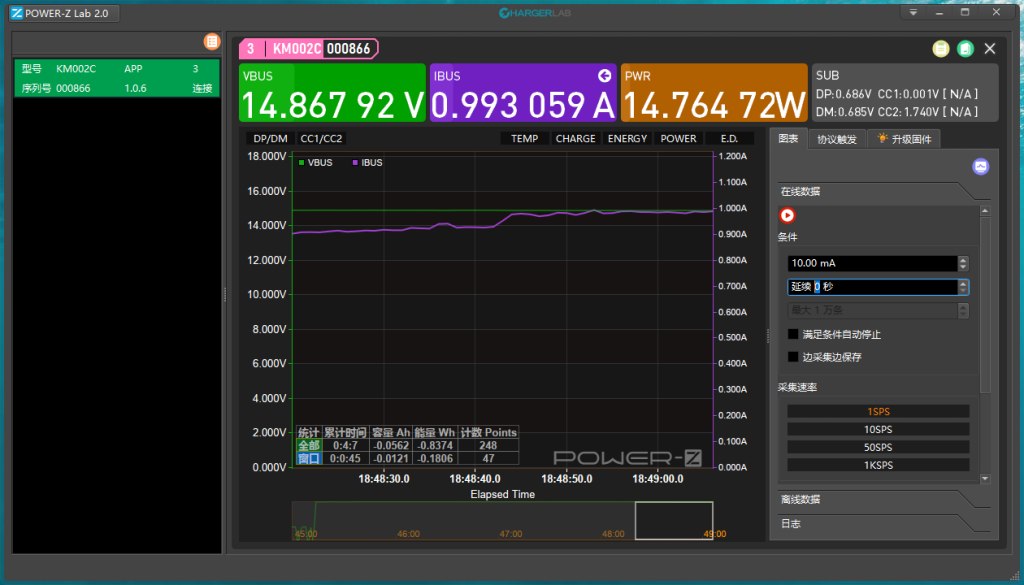Click the ChargerLAB logo in title bar
The width and height of the screenshot is (1024, 585).
[x=534, y=12]
